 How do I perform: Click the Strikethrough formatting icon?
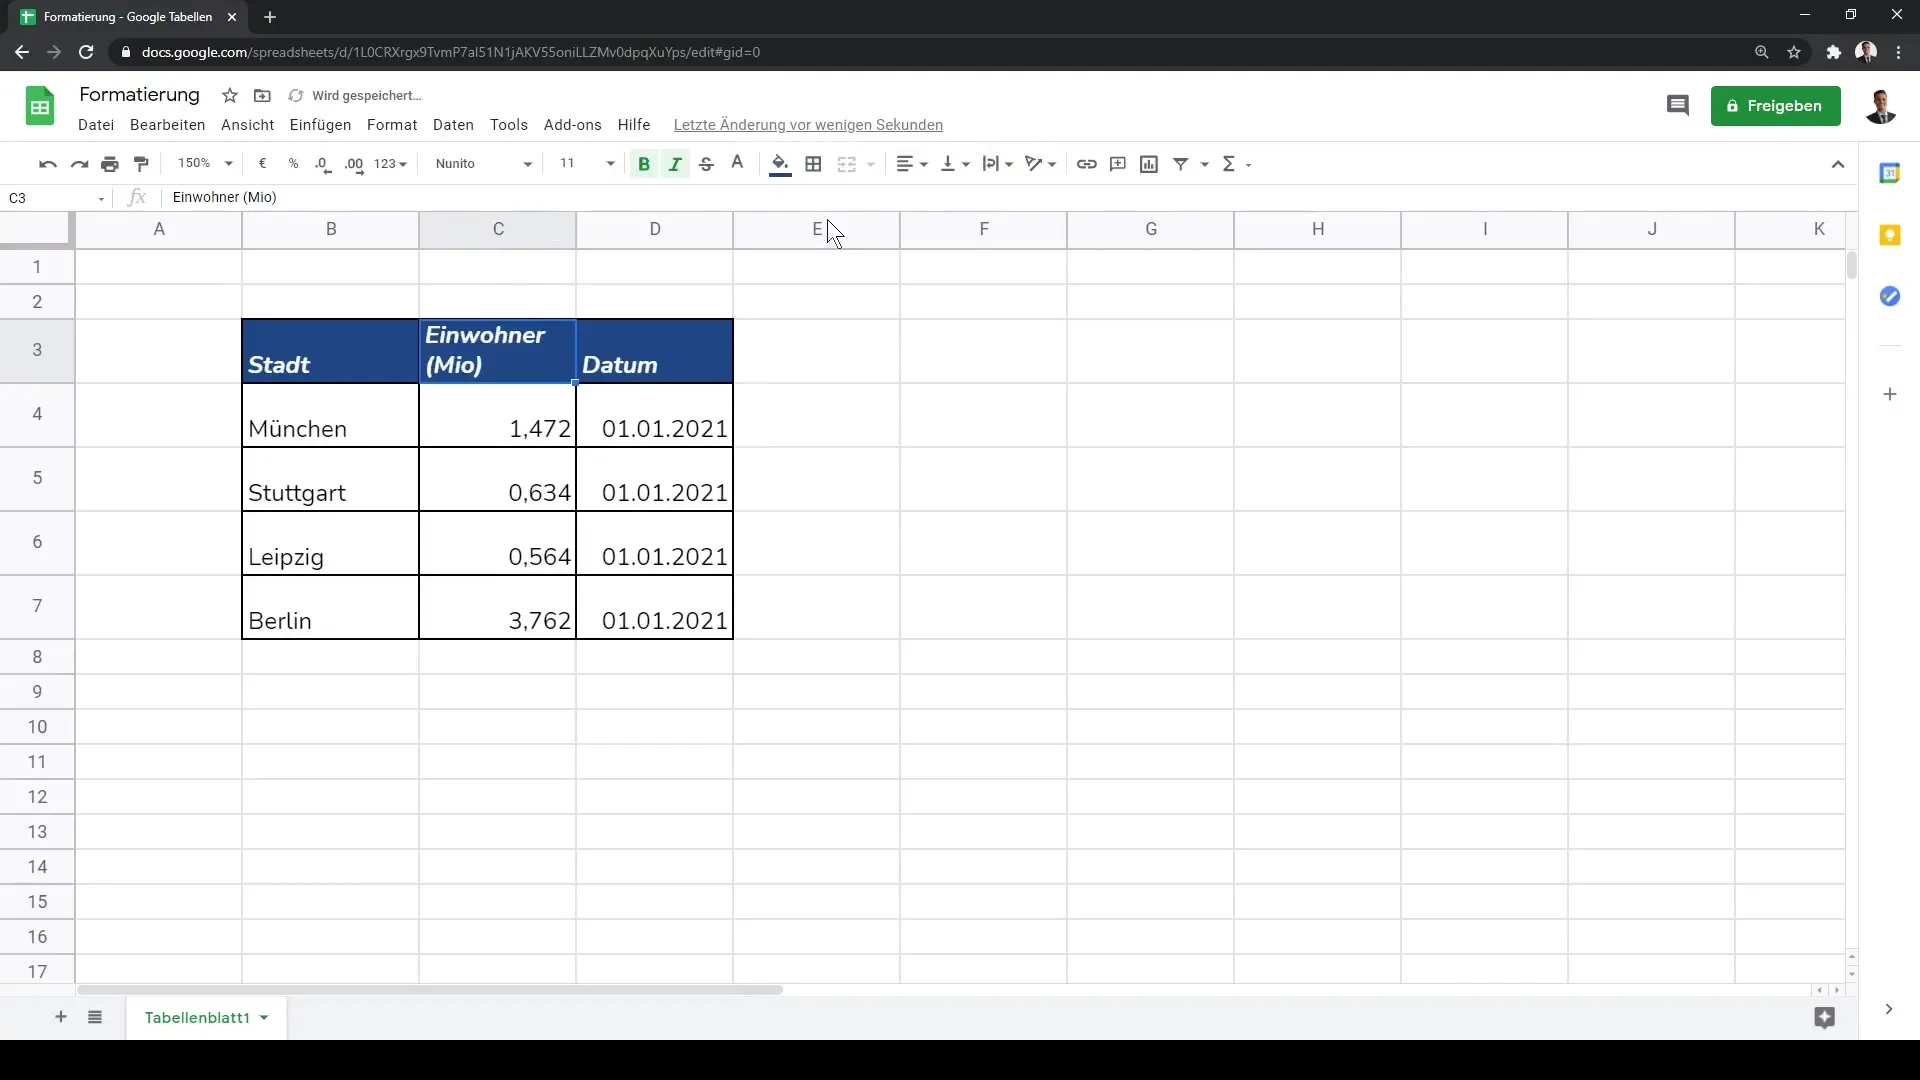(x=705, y=164)
